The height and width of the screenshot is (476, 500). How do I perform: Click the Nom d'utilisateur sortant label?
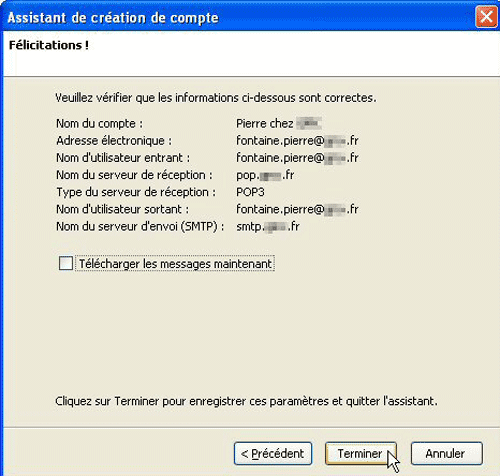[122, 209]
